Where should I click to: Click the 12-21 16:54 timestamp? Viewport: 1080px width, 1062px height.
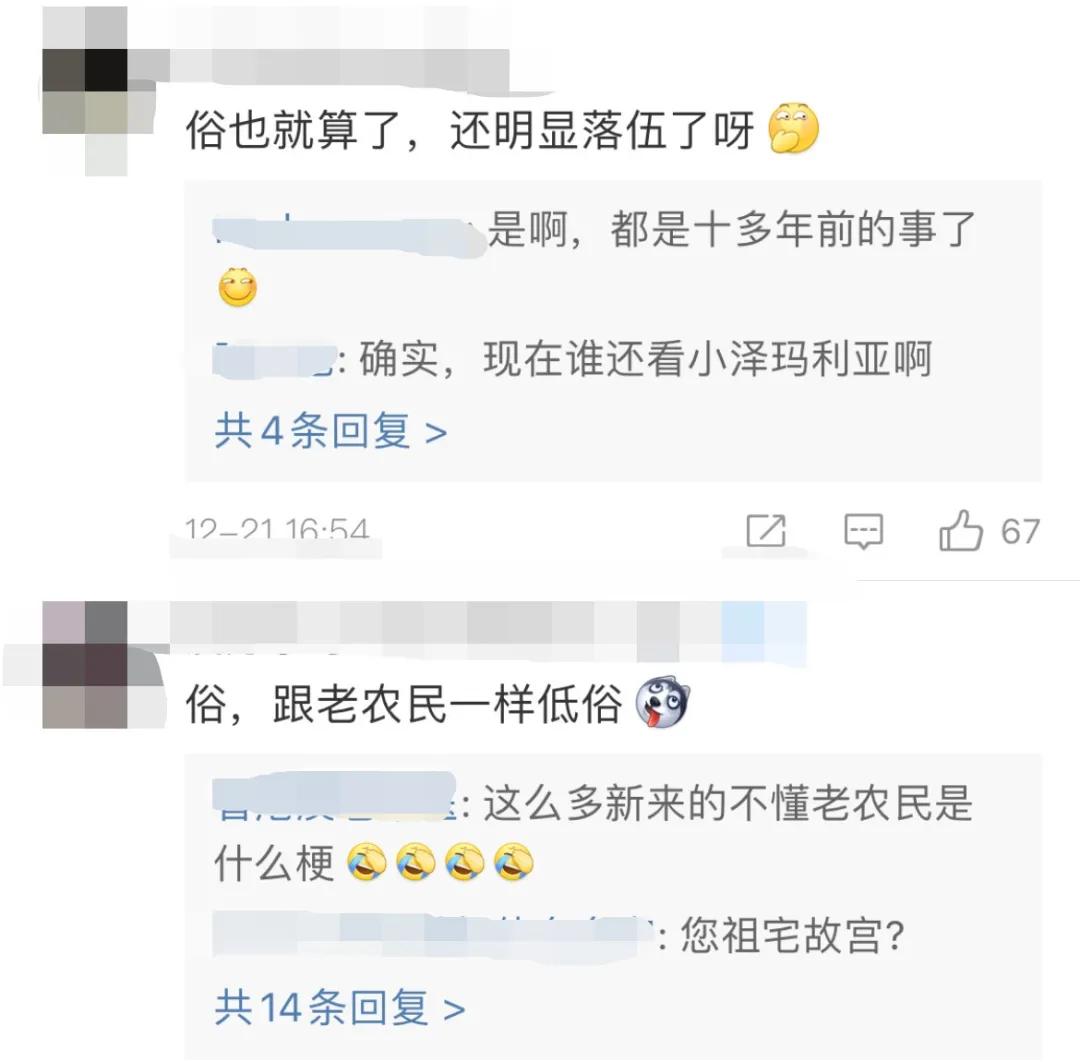276,531
